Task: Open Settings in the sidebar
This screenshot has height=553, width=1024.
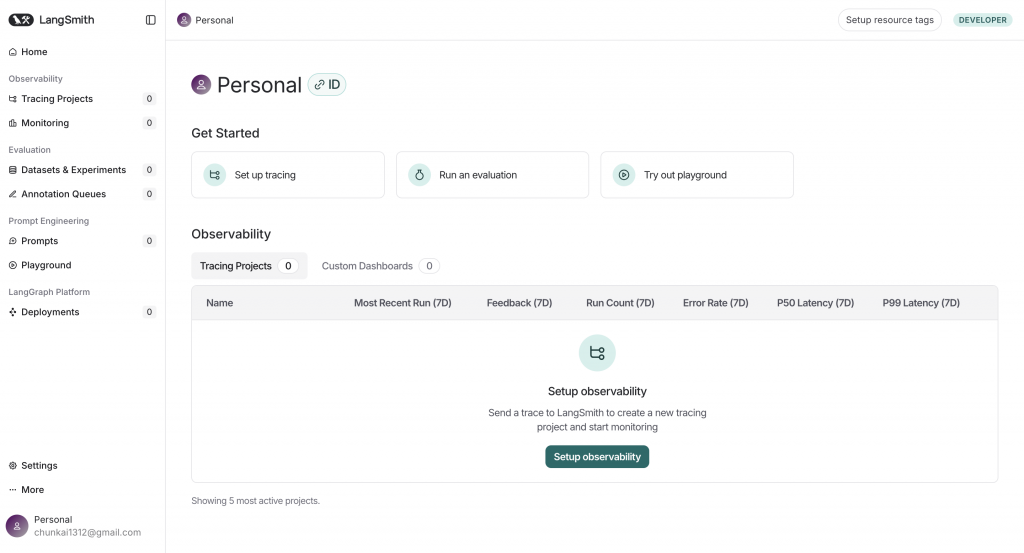Action: pyautogui.click(x=82, y=466)
